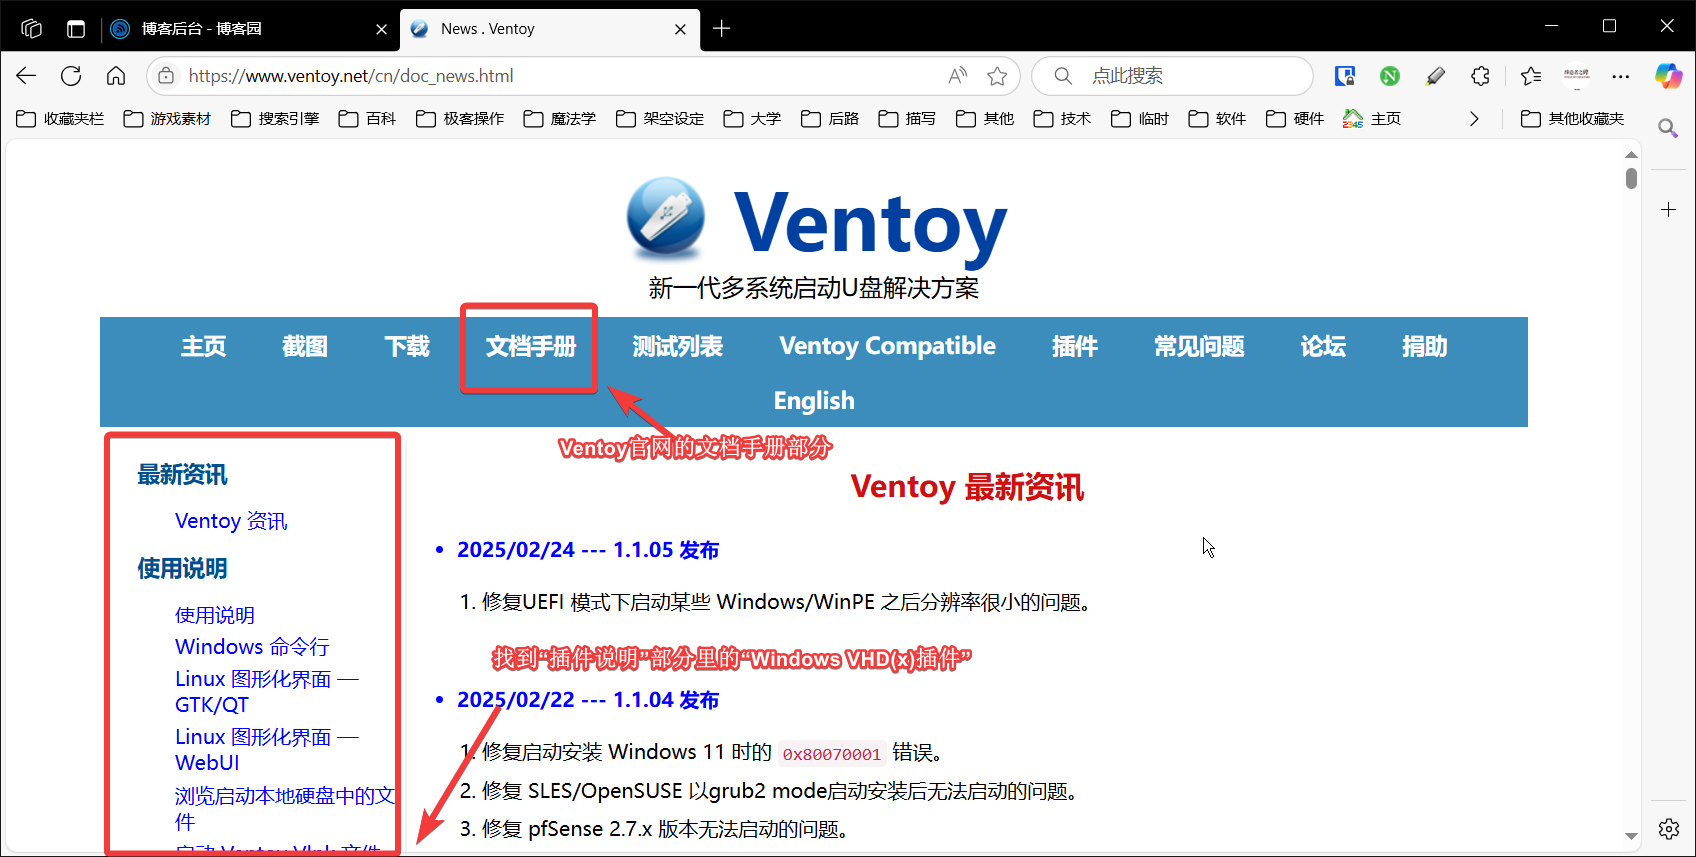This screenshot has width=1696, height=857.
Task: Add page to favorites star icon
Action: [x=997, y=76]
